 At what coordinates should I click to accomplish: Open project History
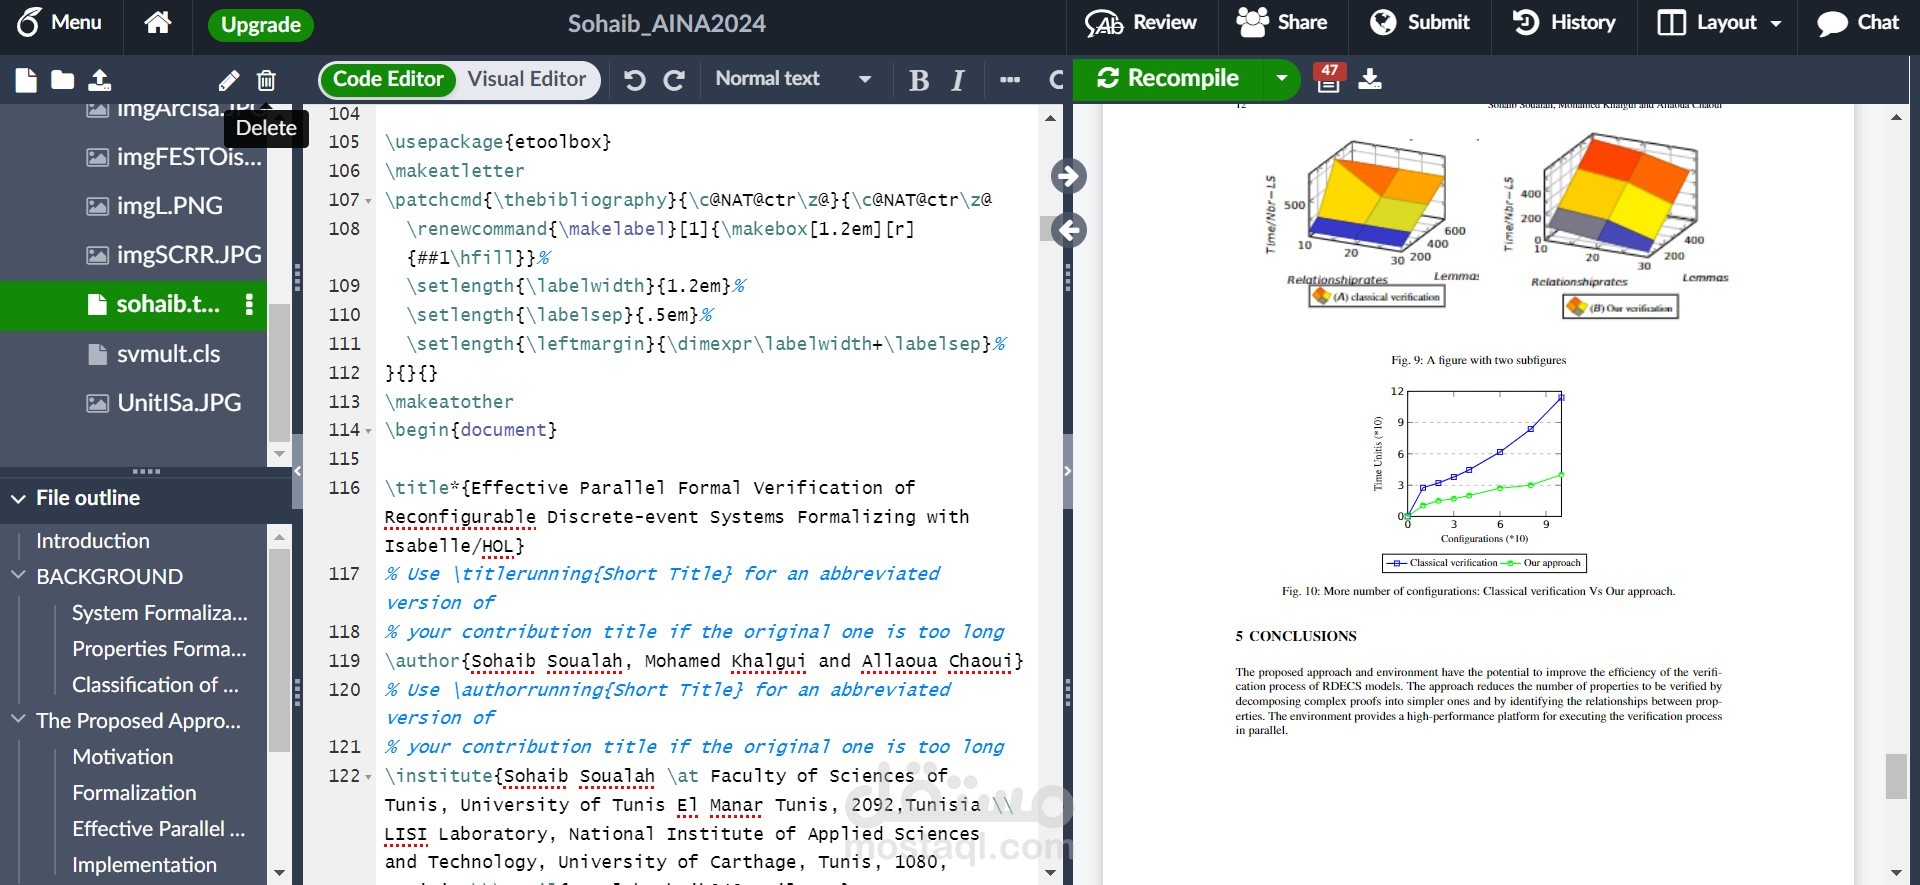point(1563,23)
